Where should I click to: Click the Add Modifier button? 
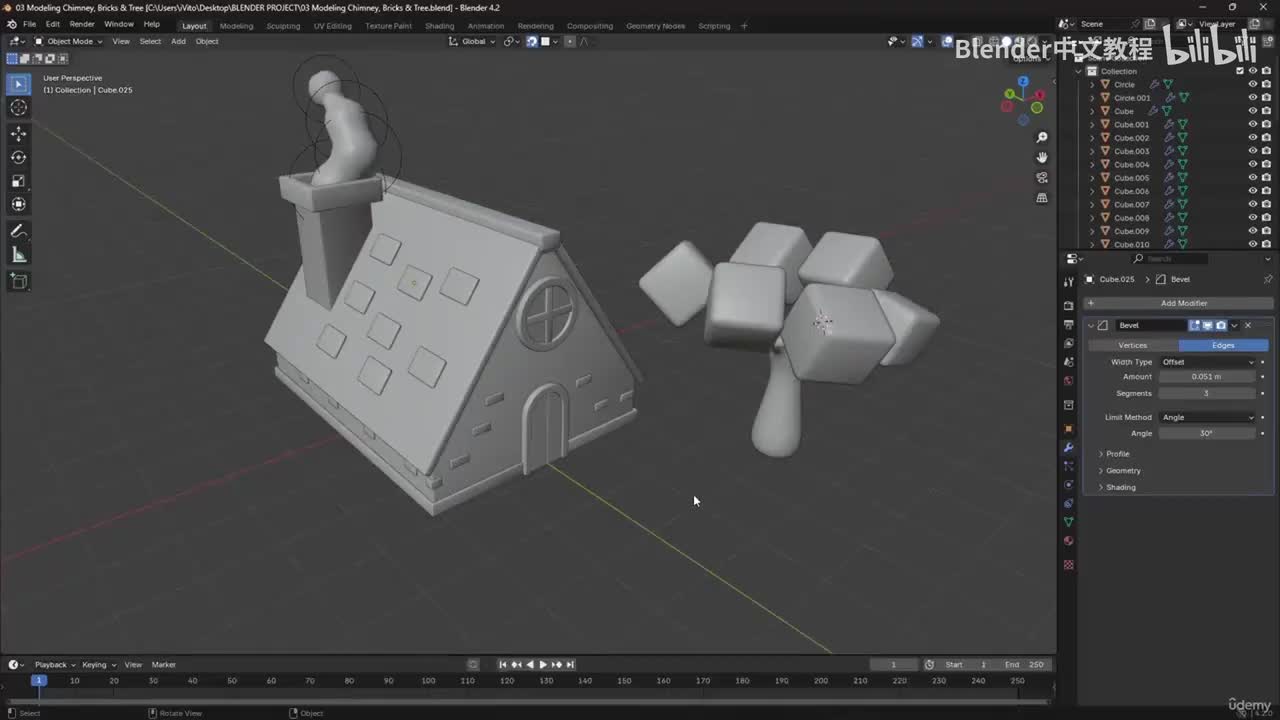click(x=1178, y=303)
